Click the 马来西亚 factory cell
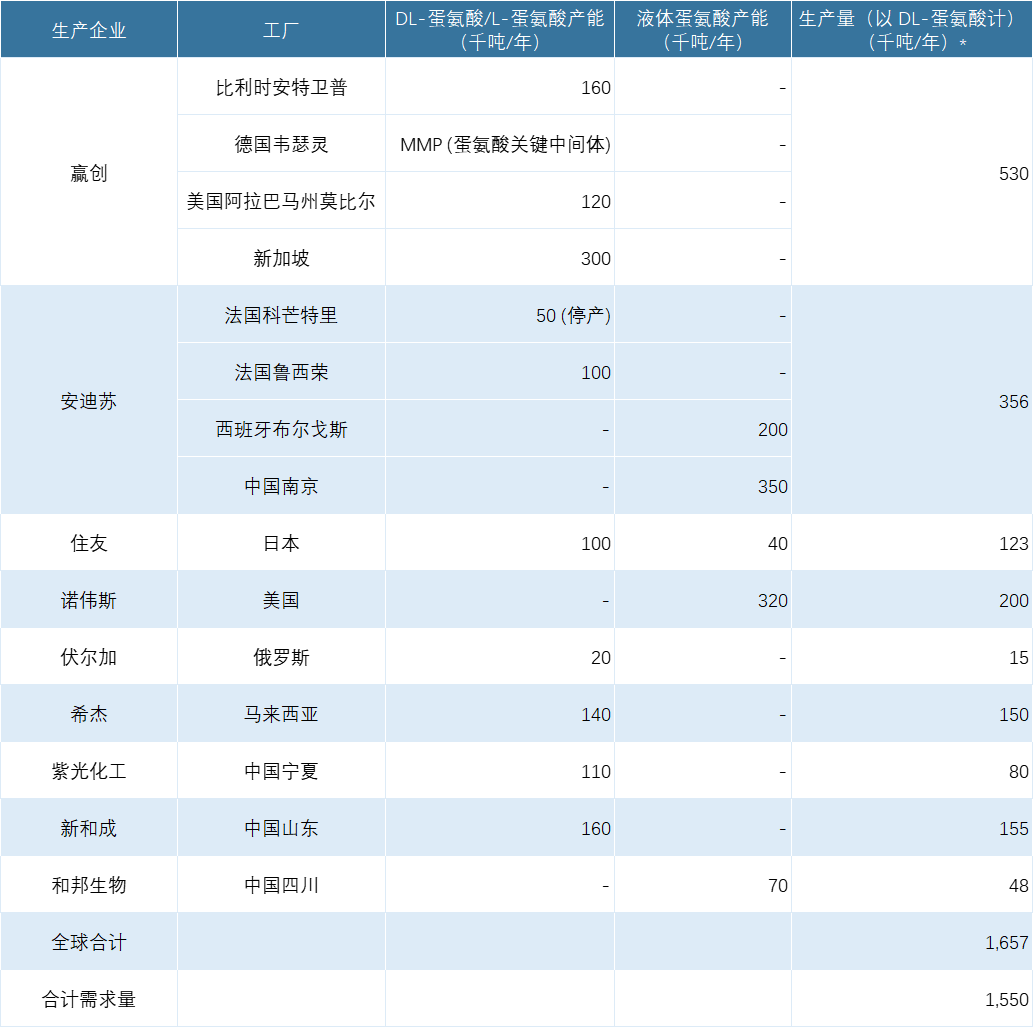This screenshot has height=1027, width=1034. coord(281,714)
